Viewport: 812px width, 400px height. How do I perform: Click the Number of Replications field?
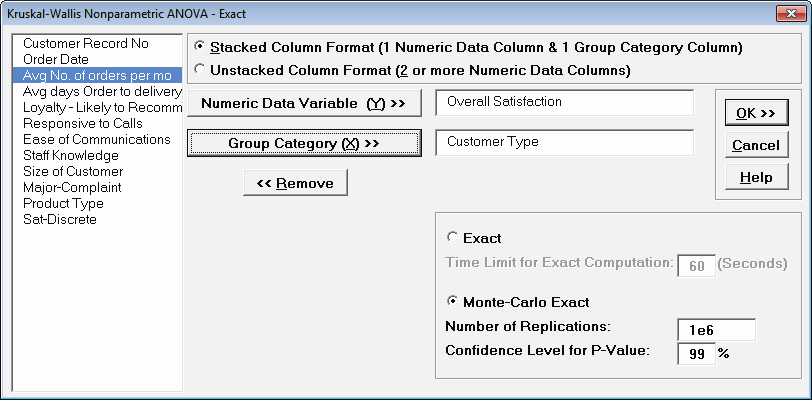tap(715, 329)
